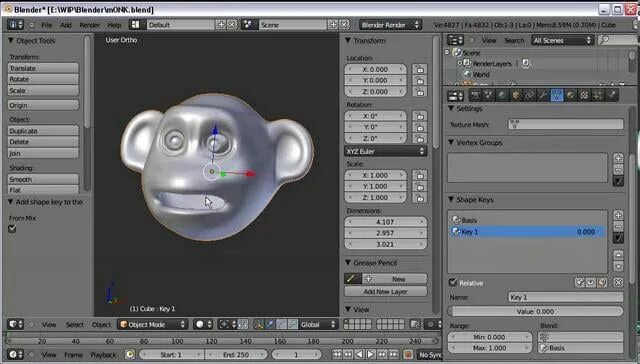Viewport: 640px width, 364px height.
Task: Toggle the Scale Z lock
Action: point(420,198)
